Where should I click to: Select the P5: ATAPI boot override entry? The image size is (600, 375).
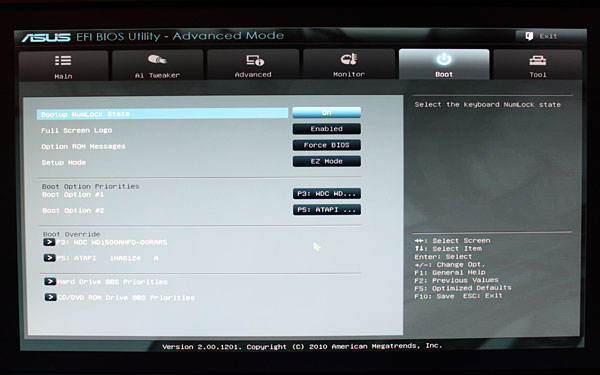click(x=101, y=258)
